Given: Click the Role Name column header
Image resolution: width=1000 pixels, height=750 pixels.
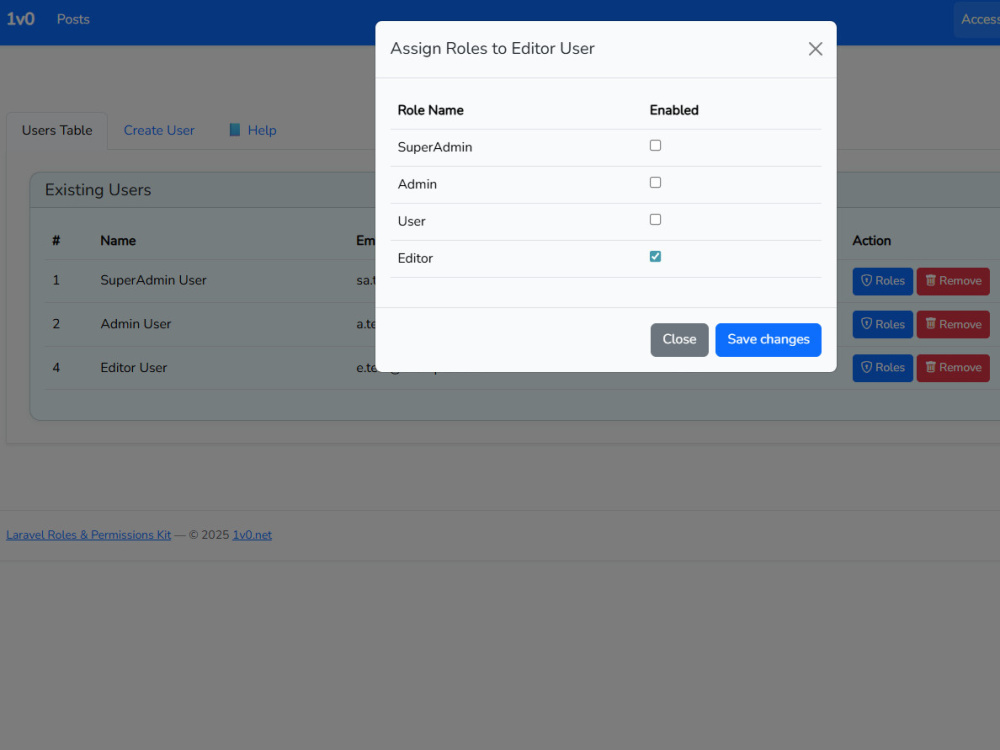Looking at the screenshot, I should click(430, 110).
